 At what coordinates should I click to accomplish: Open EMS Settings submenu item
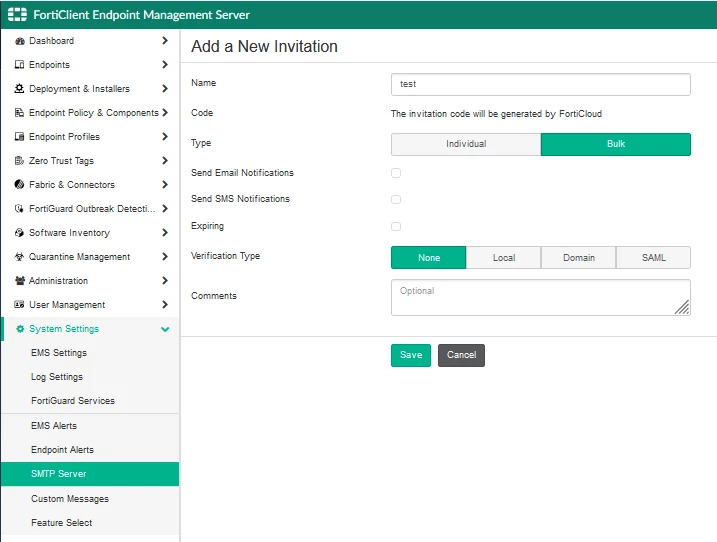click(x=90, y=353)
